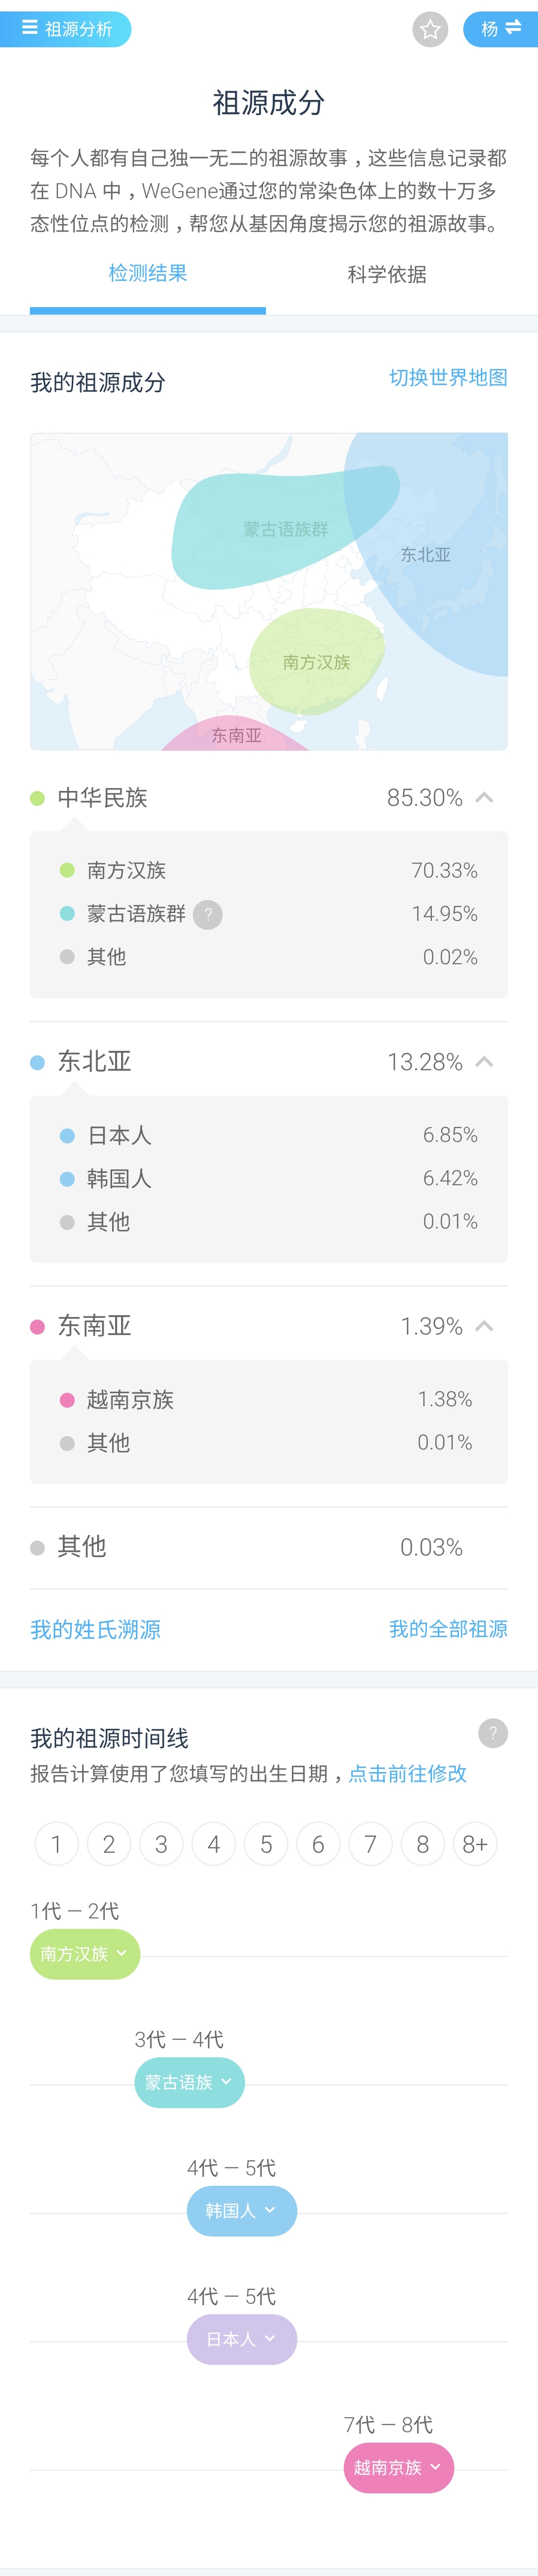Viewport: 538px width, 2576px height.
Task: Click 点击前往修改 to edit birth date
Action: pyautogui.click(x=407, y=1773)
